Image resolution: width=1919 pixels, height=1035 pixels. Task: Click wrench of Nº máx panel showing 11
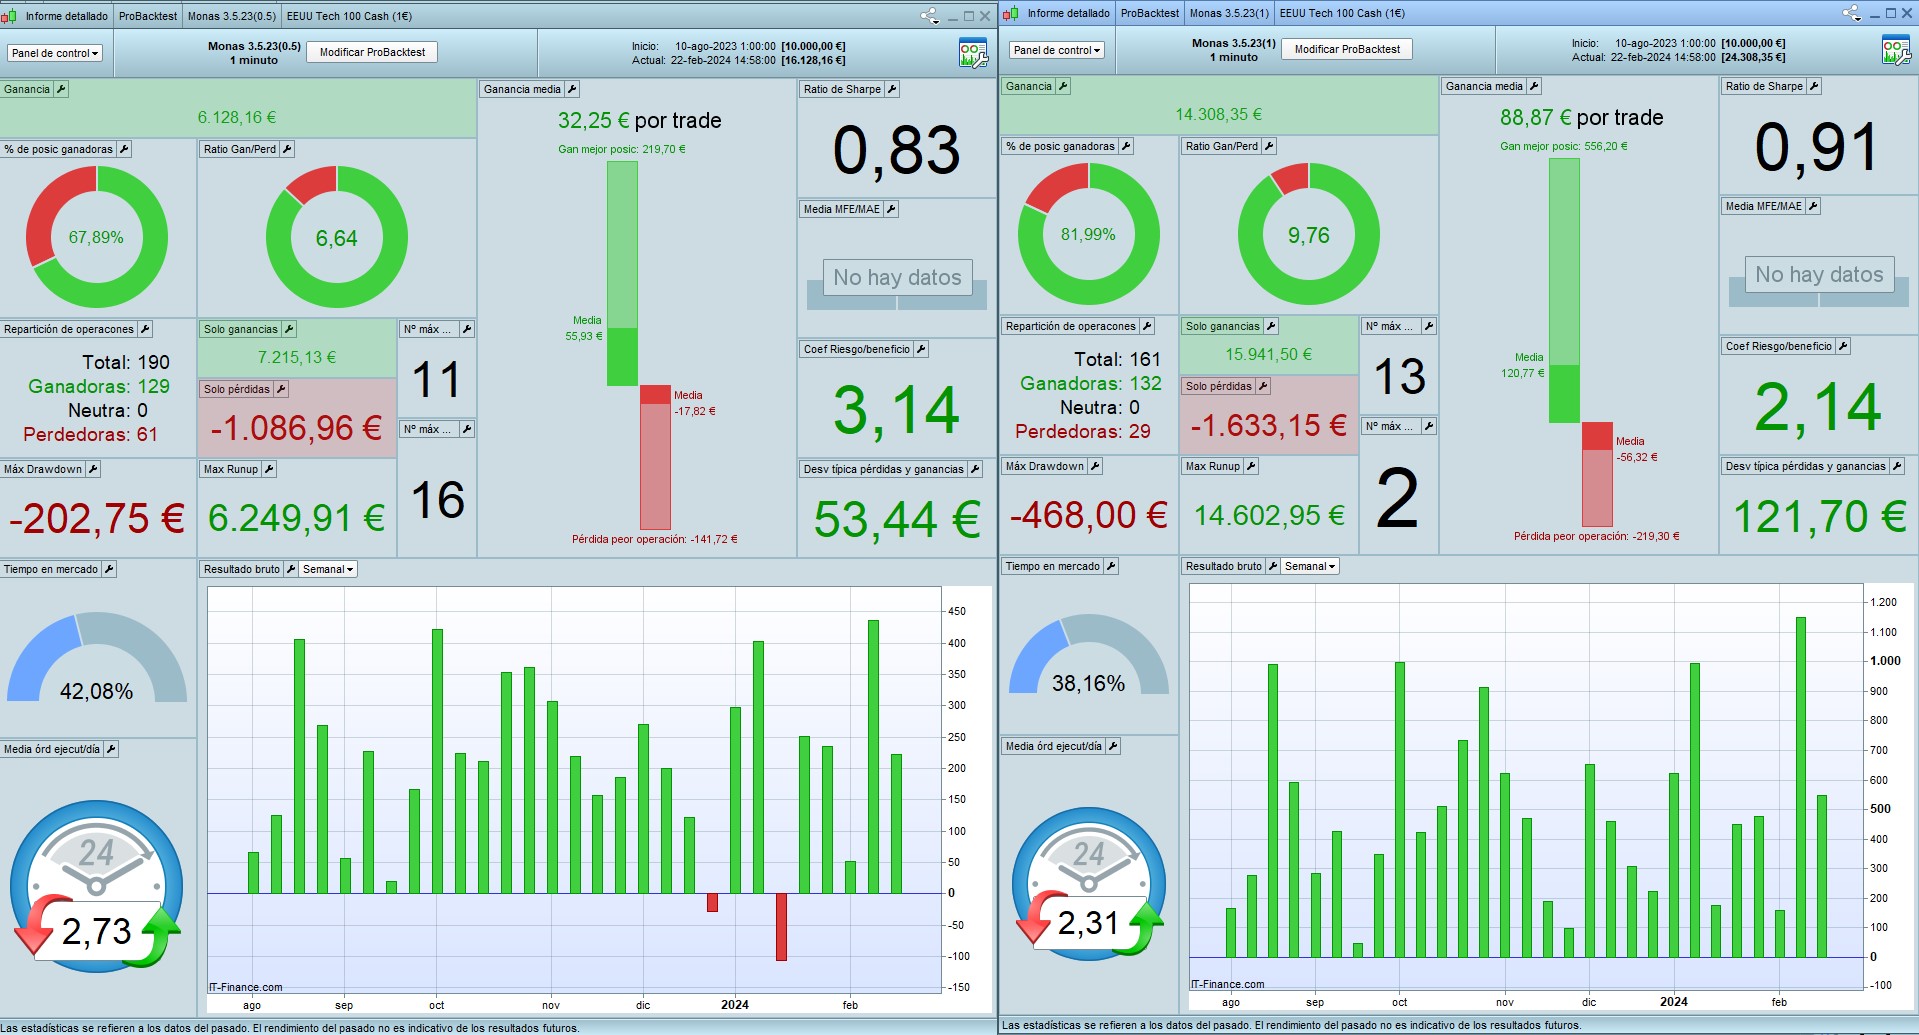tap(467, 329)
